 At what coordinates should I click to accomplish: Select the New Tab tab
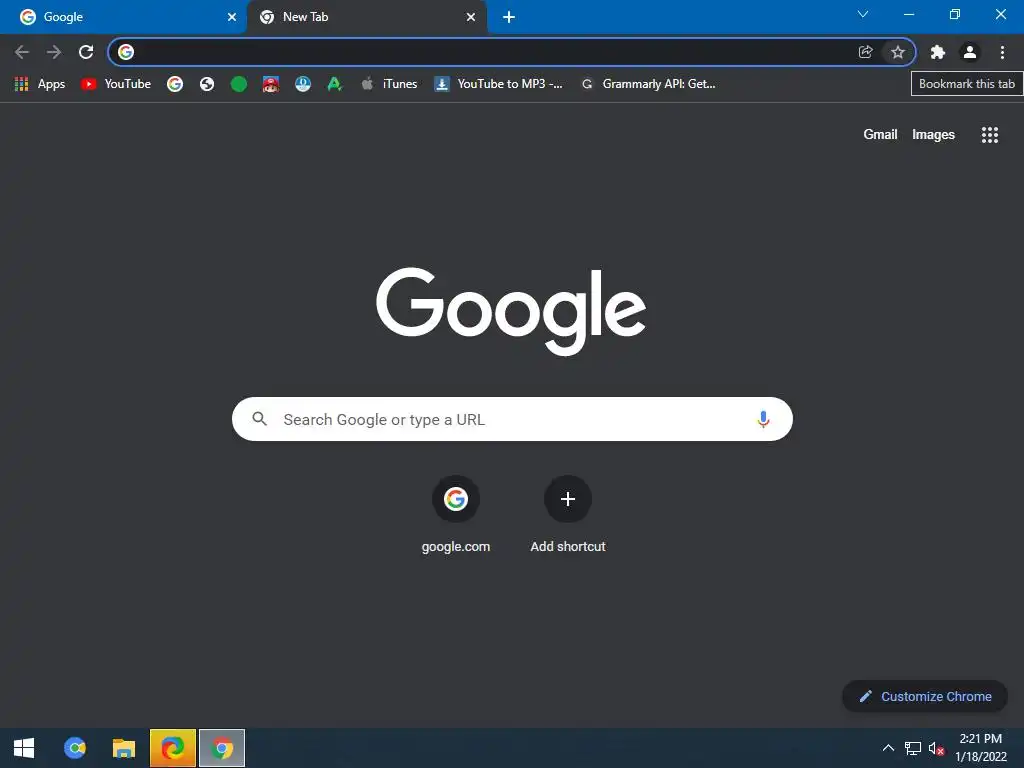[366, 17]
